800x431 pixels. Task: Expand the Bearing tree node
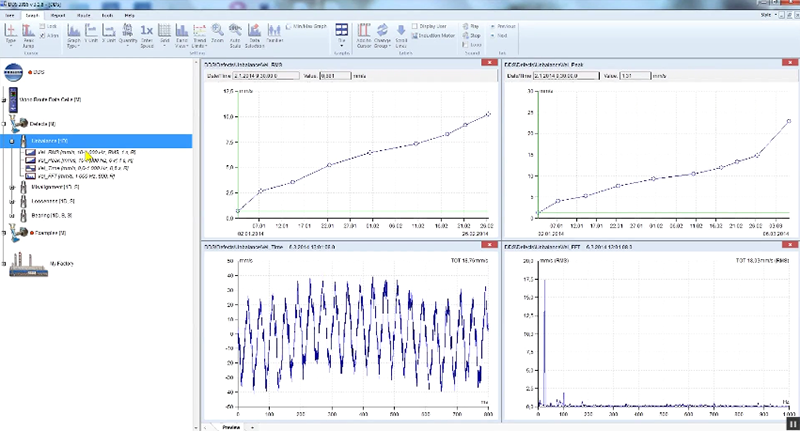pyautogui.click(x=11, y=214)
